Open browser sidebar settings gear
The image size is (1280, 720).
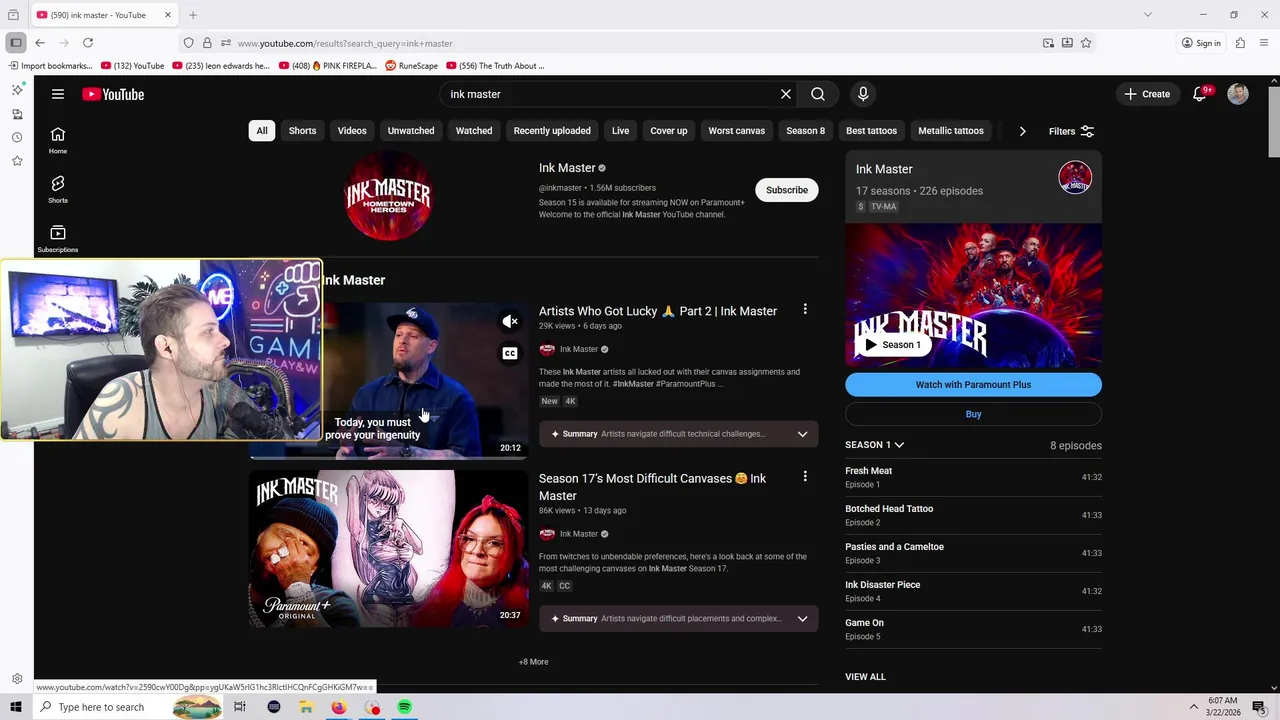17,679
